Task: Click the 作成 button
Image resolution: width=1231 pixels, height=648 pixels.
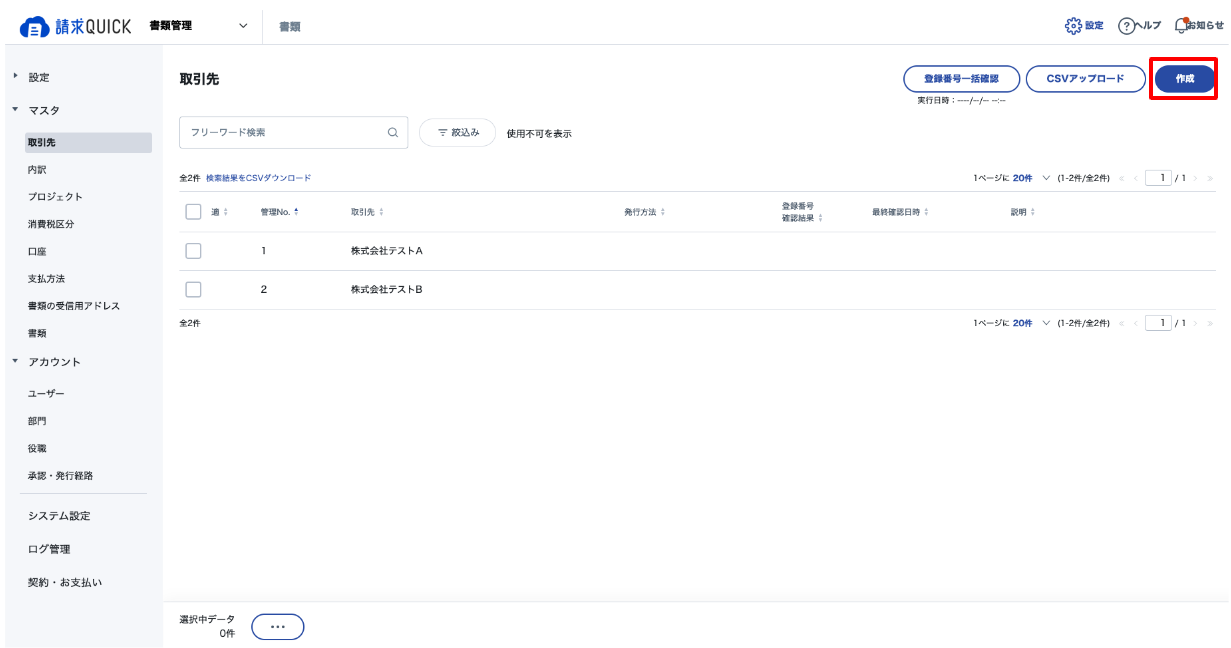Action: [1184, 78]
